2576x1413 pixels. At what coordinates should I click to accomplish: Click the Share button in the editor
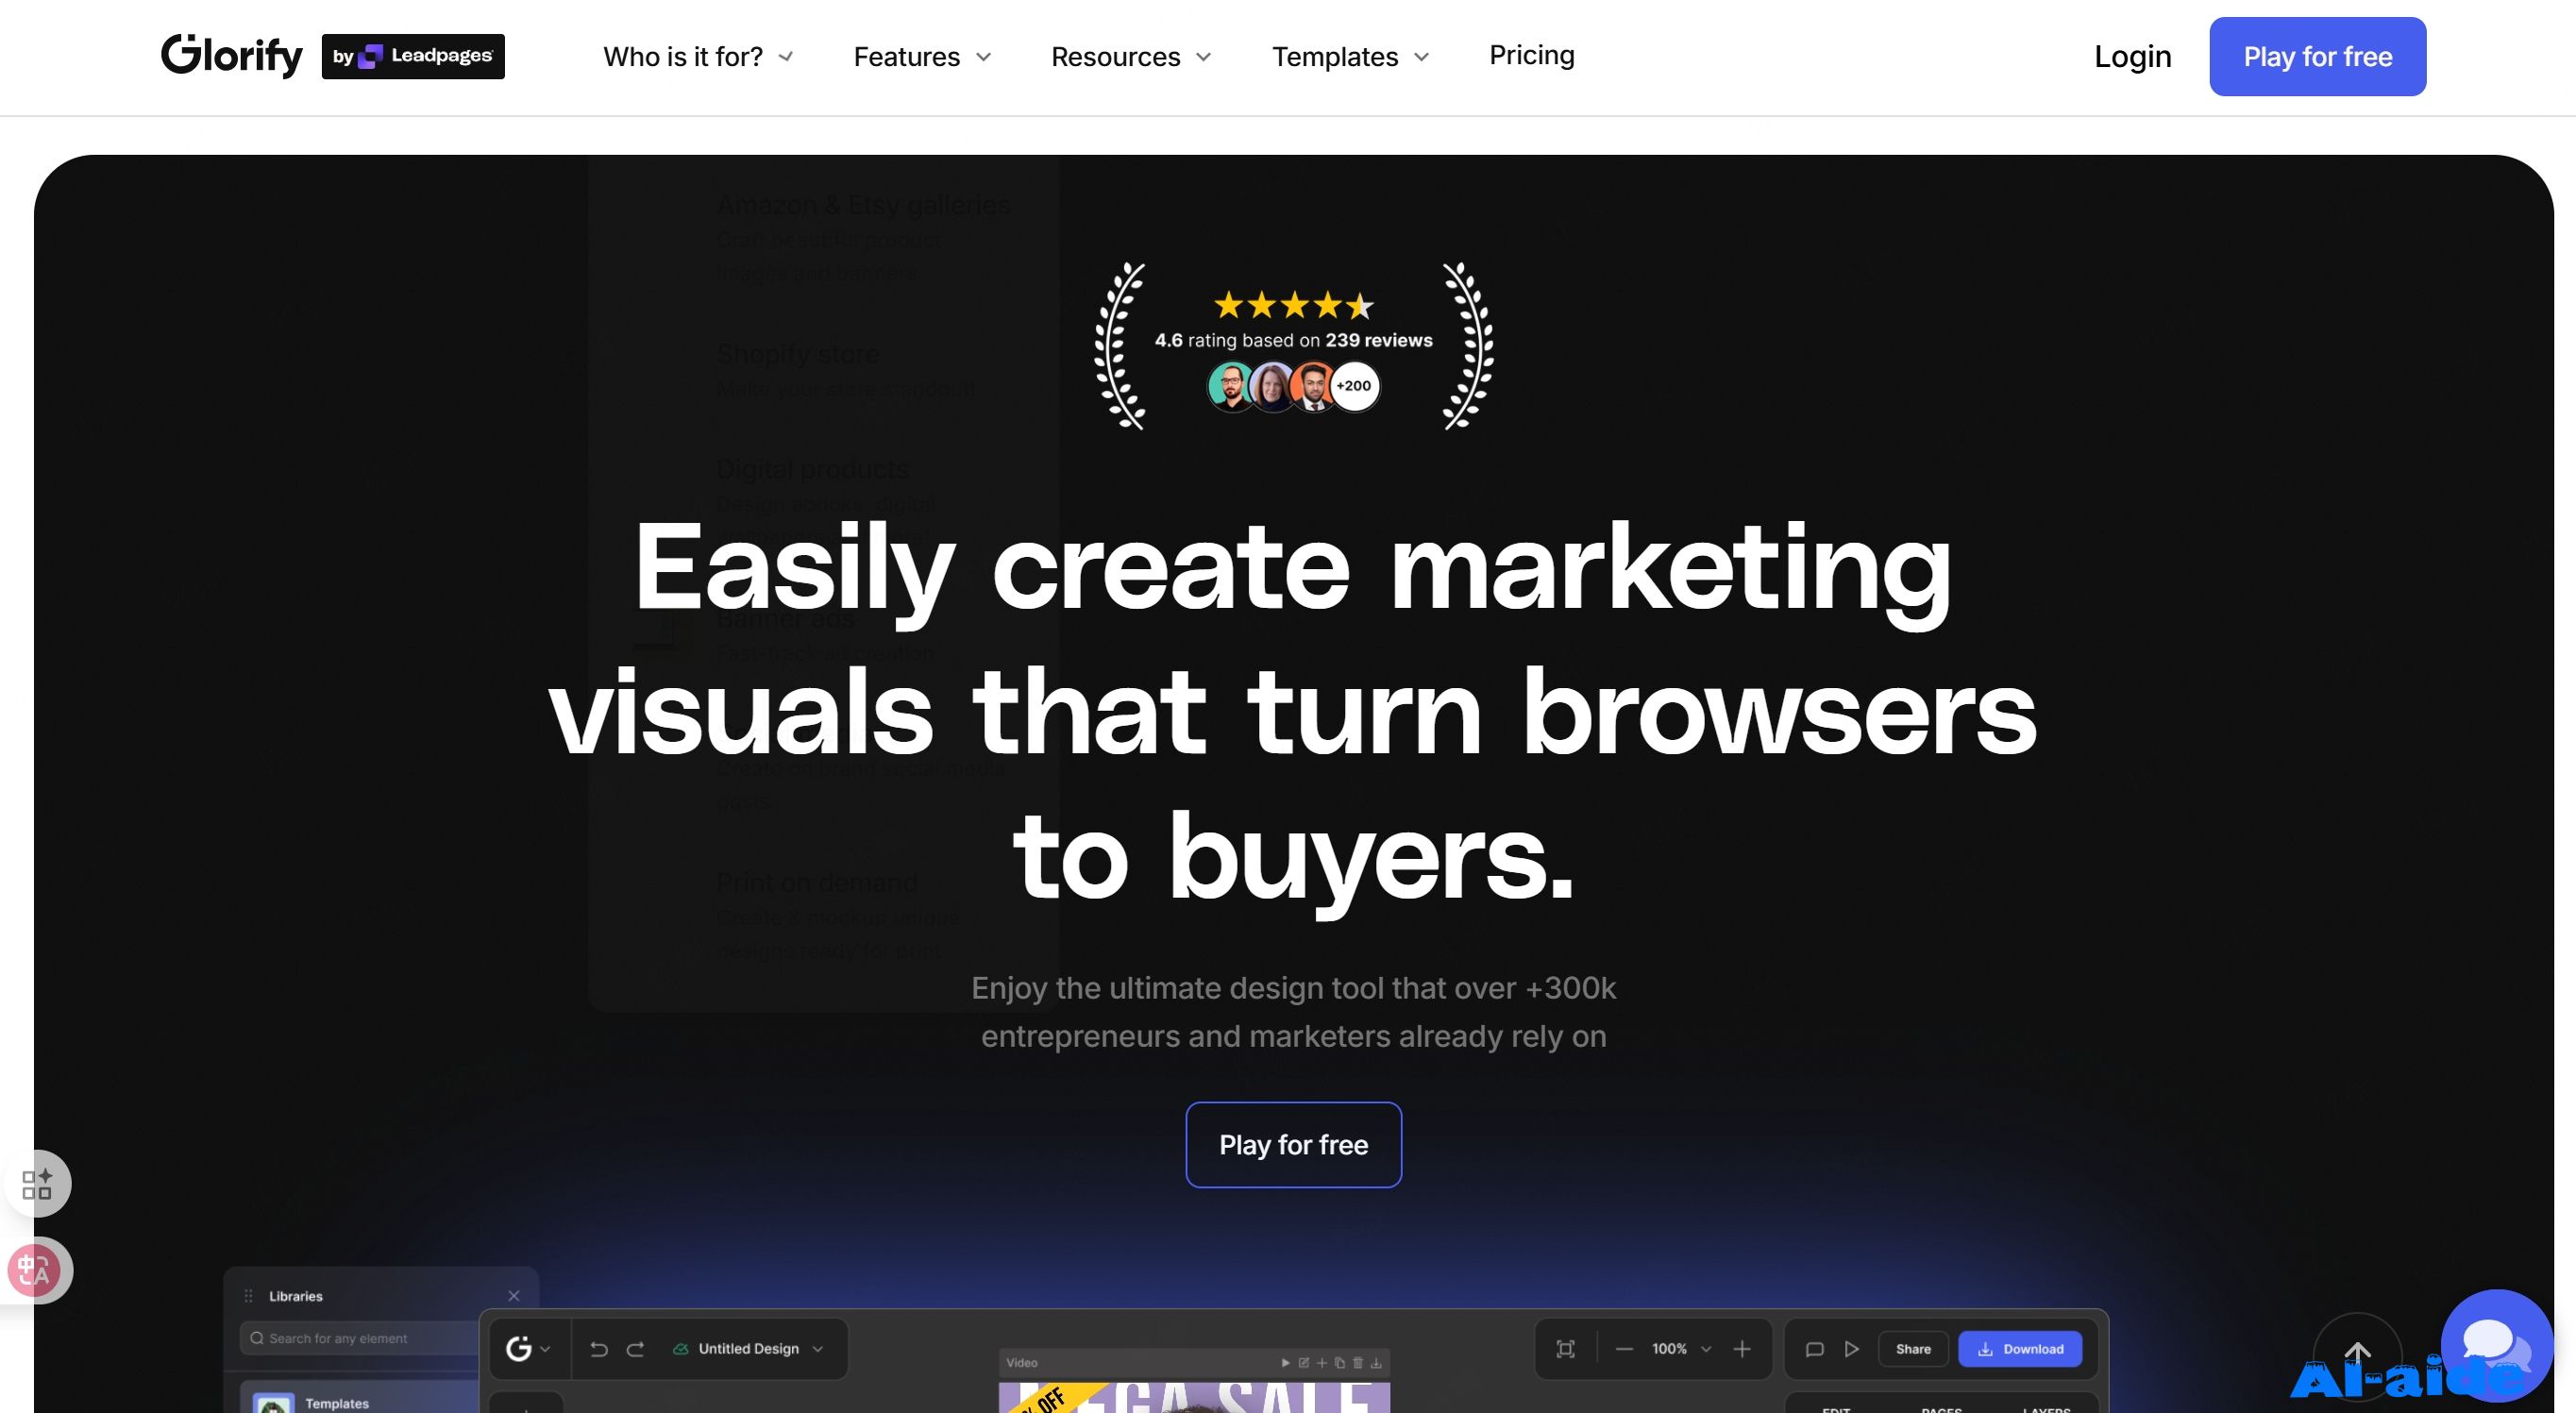pos(1913,1349)
